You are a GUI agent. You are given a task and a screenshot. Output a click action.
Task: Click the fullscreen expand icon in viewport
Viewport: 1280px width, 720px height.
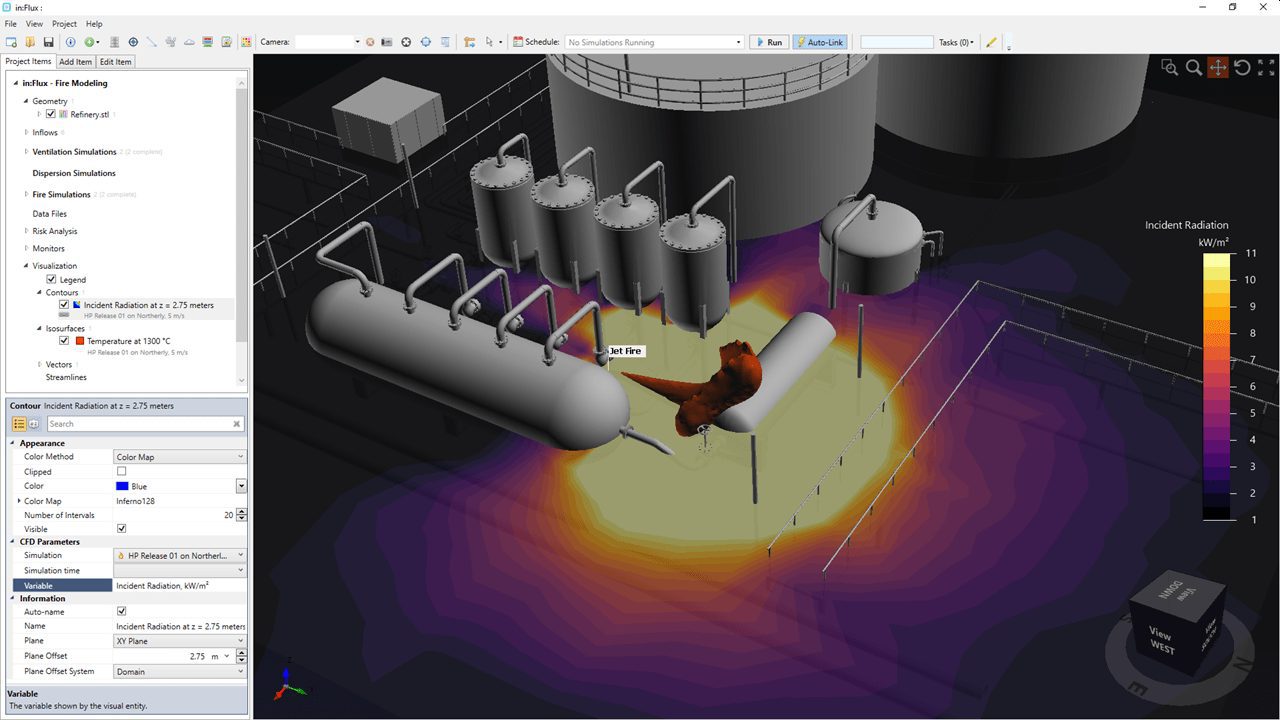click(1265, 67)
